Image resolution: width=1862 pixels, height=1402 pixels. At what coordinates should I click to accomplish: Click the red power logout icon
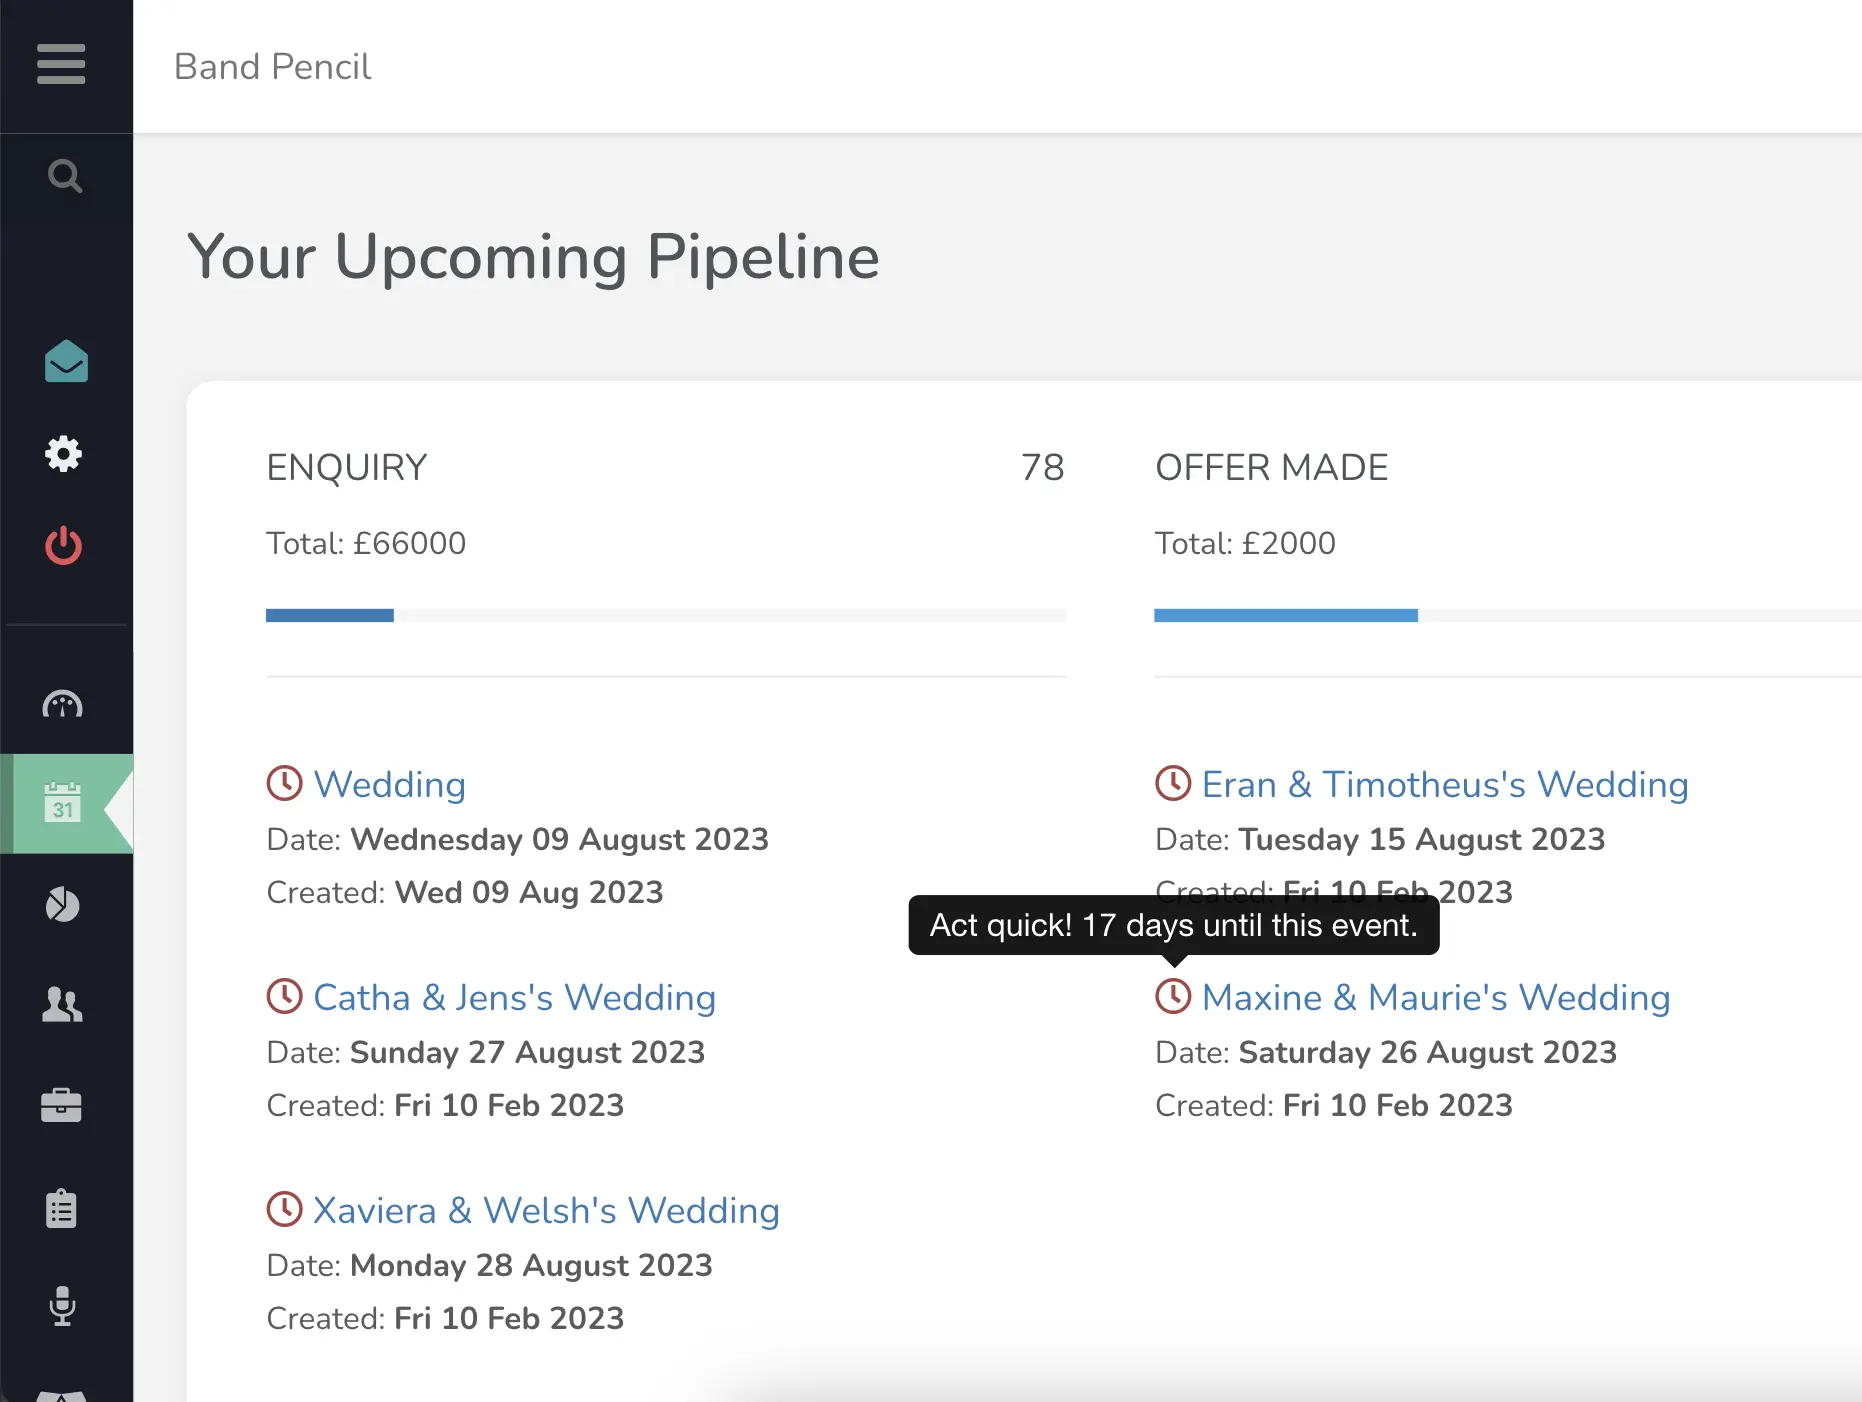64,545
